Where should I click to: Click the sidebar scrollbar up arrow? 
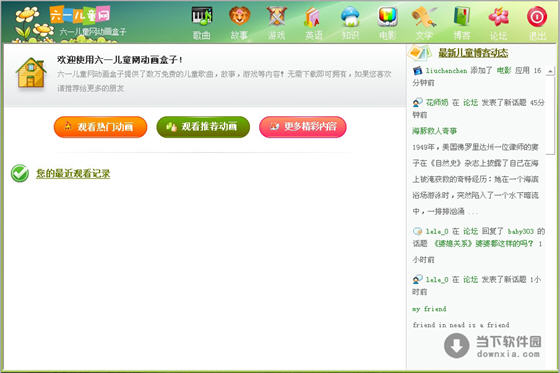point(550,71)
